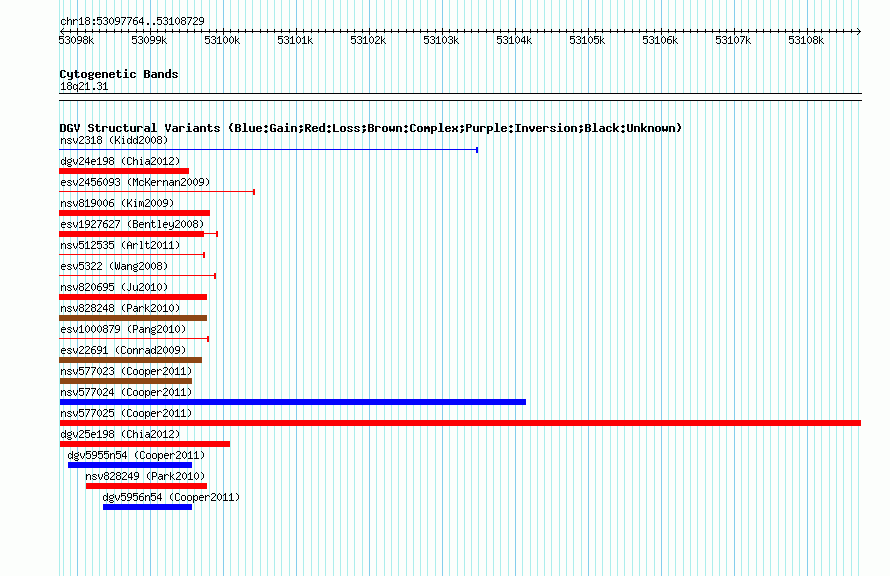Viewport: 890px width, 576px height.
Task: Open dgv25e198 (Chia2012) label
Action: pyautogui.click(x=120, y=434)
